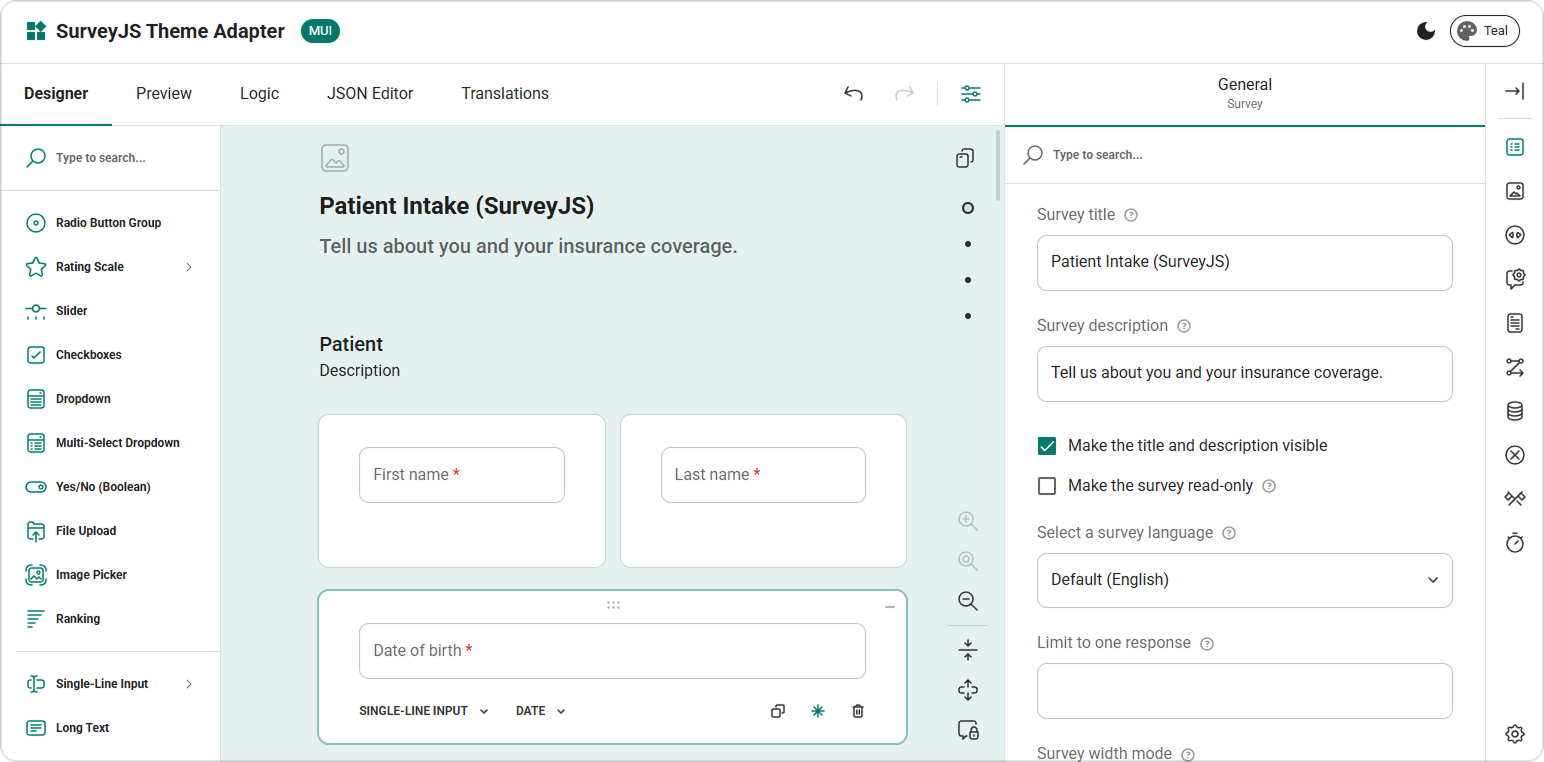This screenshot has height=762, width=1544.
Task: Collapse the property panel with the arrow-bar icon
Action: (1515, 92)
